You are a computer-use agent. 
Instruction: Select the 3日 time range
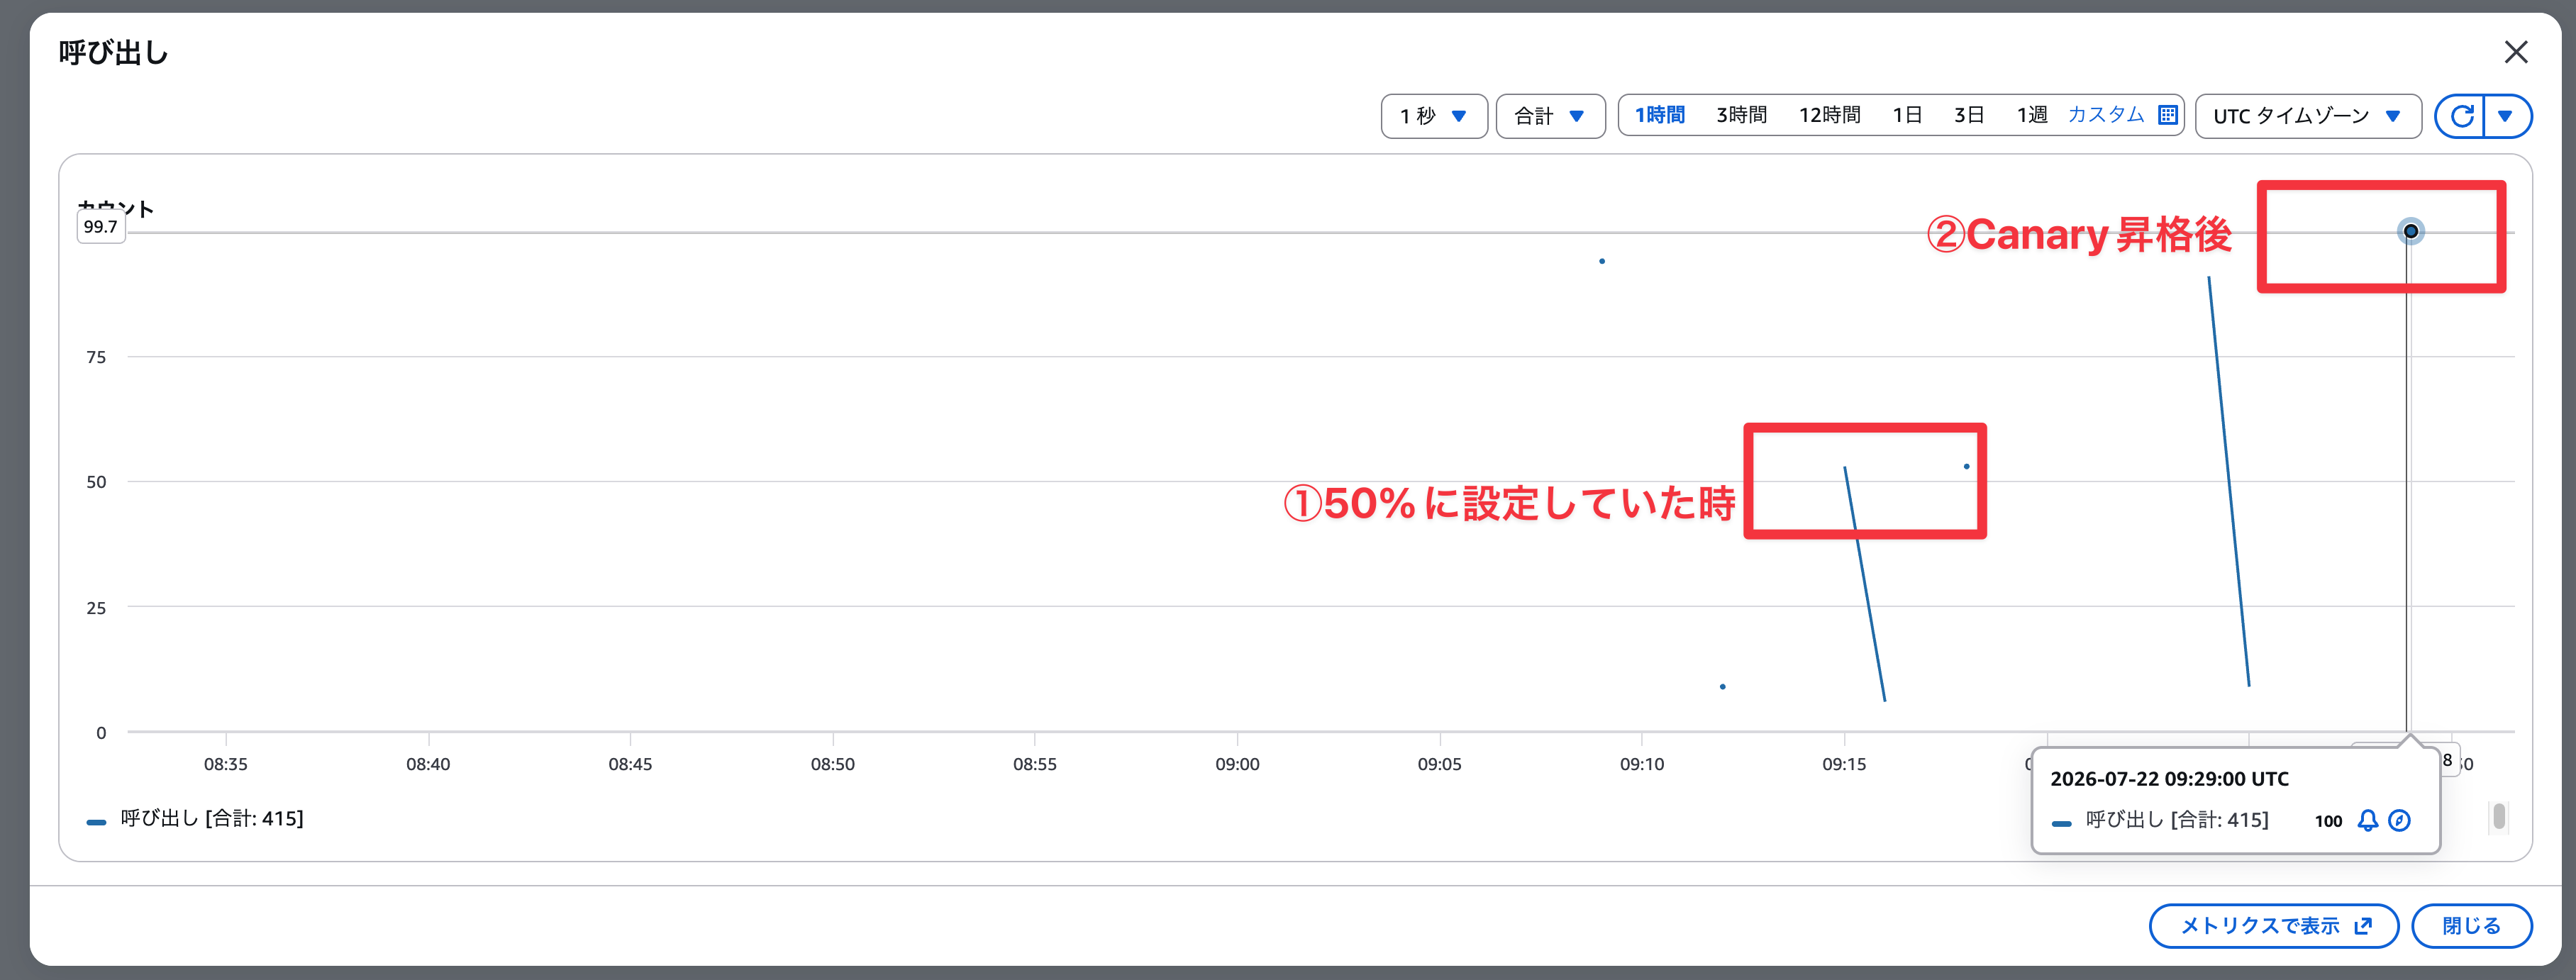[x=1969, y=115]
